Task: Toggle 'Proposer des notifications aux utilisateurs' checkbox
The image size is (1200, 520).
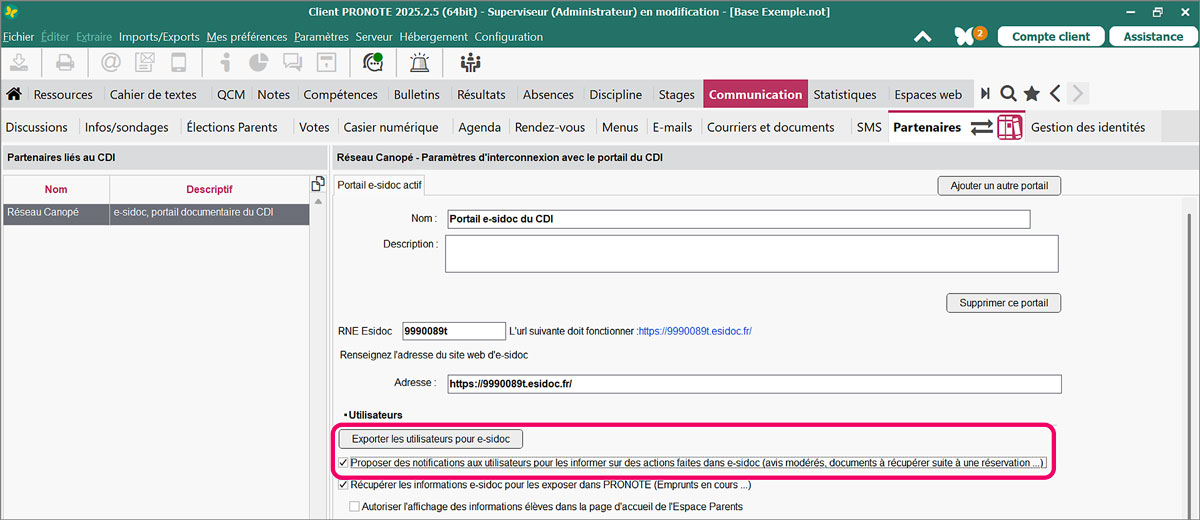Action: [x=344, y=463]
